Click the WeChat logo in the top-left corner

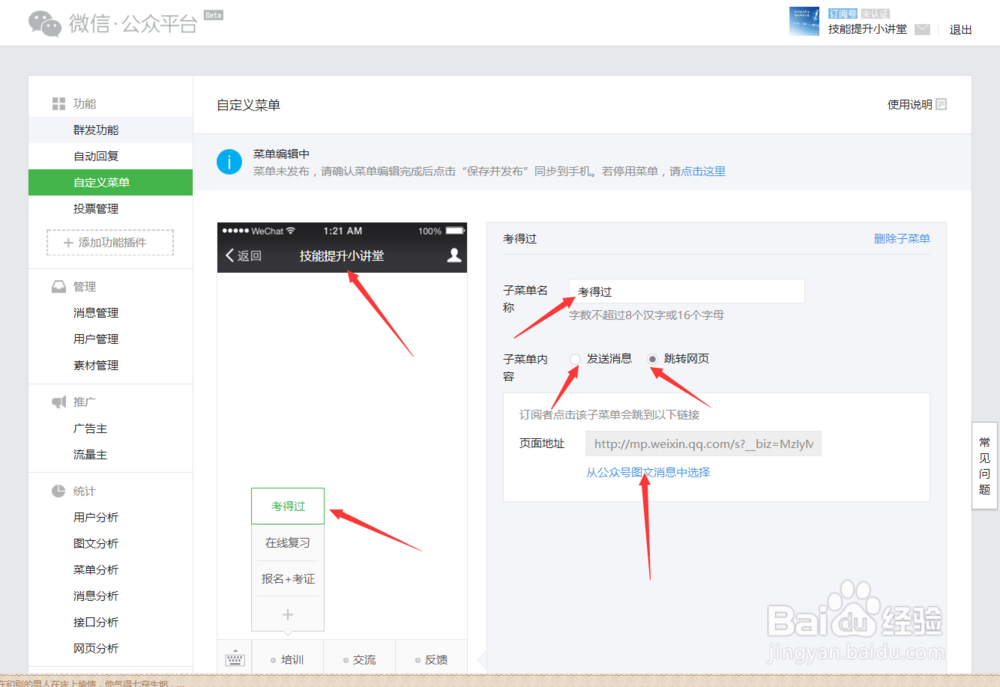[x=44, y=22]
